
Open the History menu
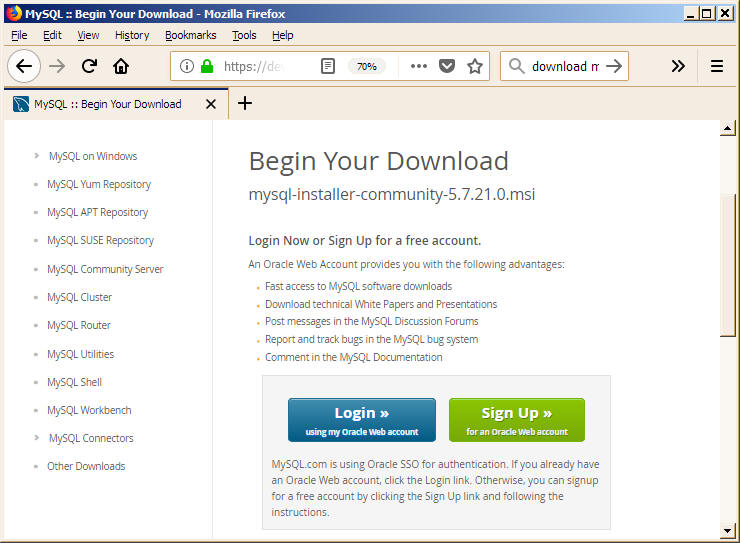click(132, 35)
